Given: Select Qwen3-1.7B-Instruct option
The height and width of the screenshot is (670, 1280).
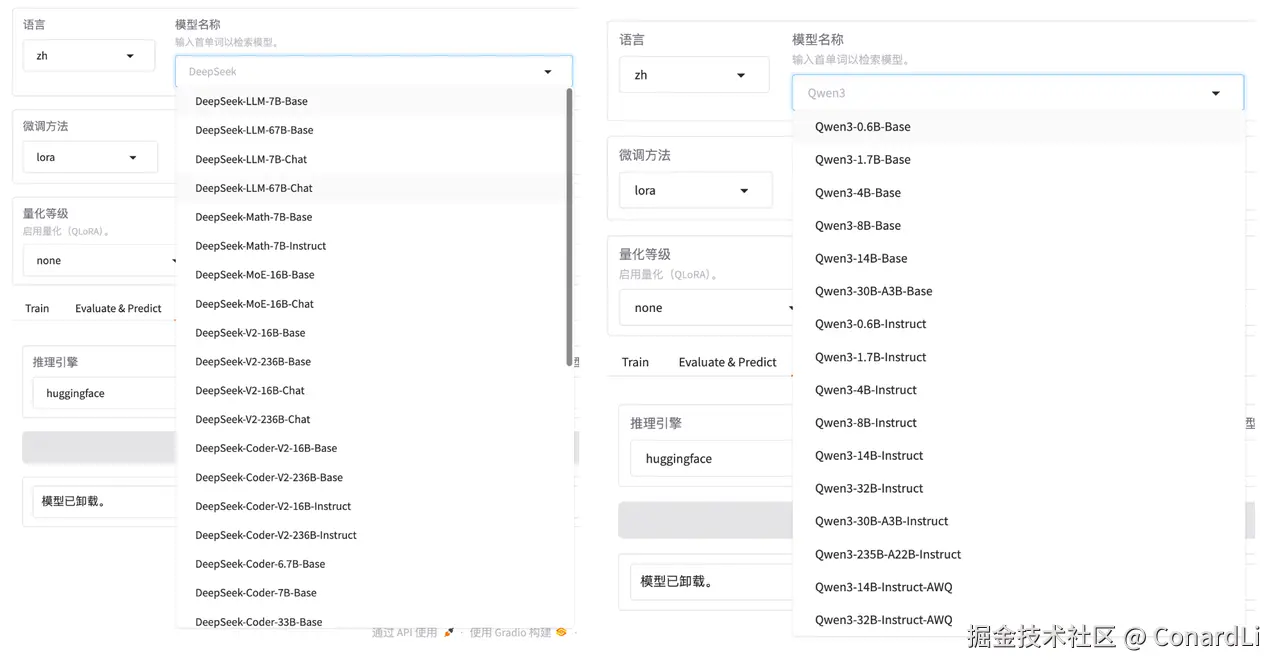Looking at the screenshot, I should click(1018, 357).
